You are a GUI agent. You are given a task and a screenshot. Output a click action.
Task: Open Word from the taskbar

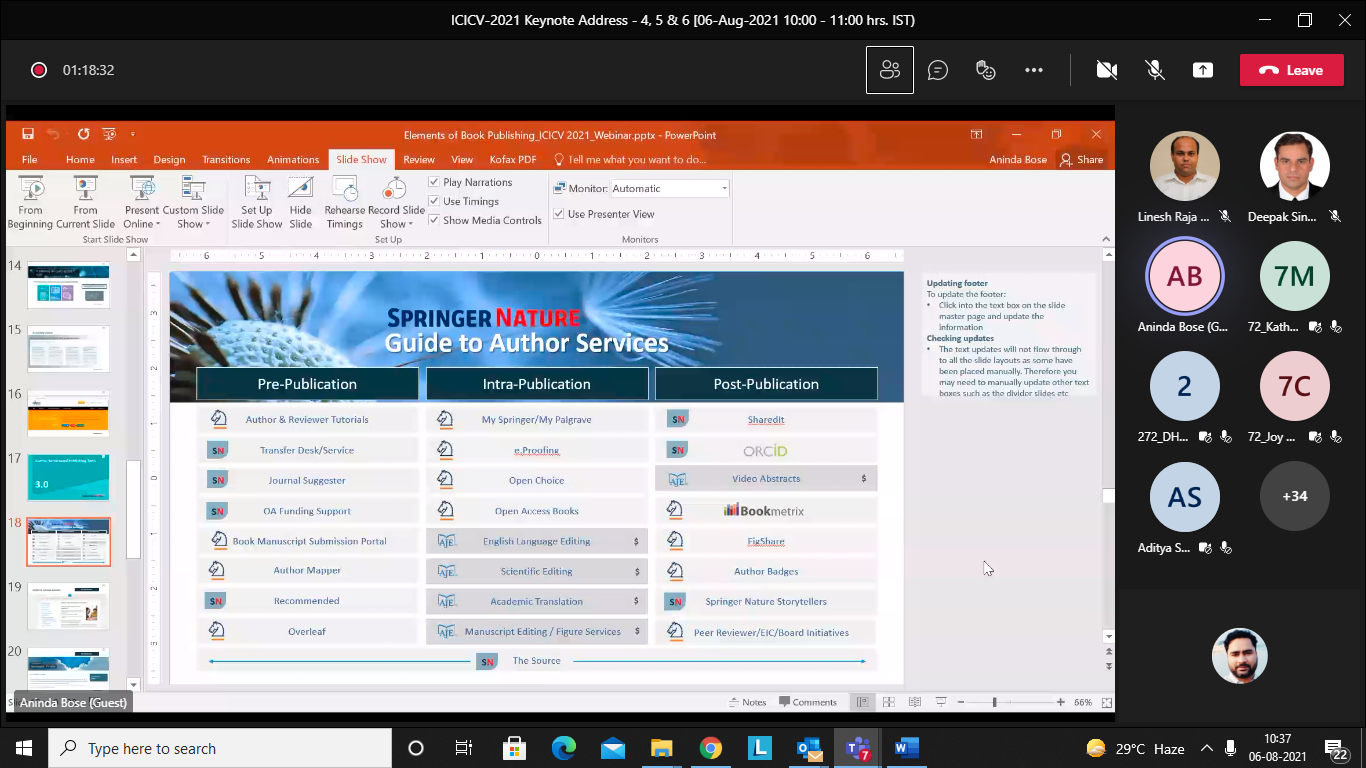[x=907, y=748]
